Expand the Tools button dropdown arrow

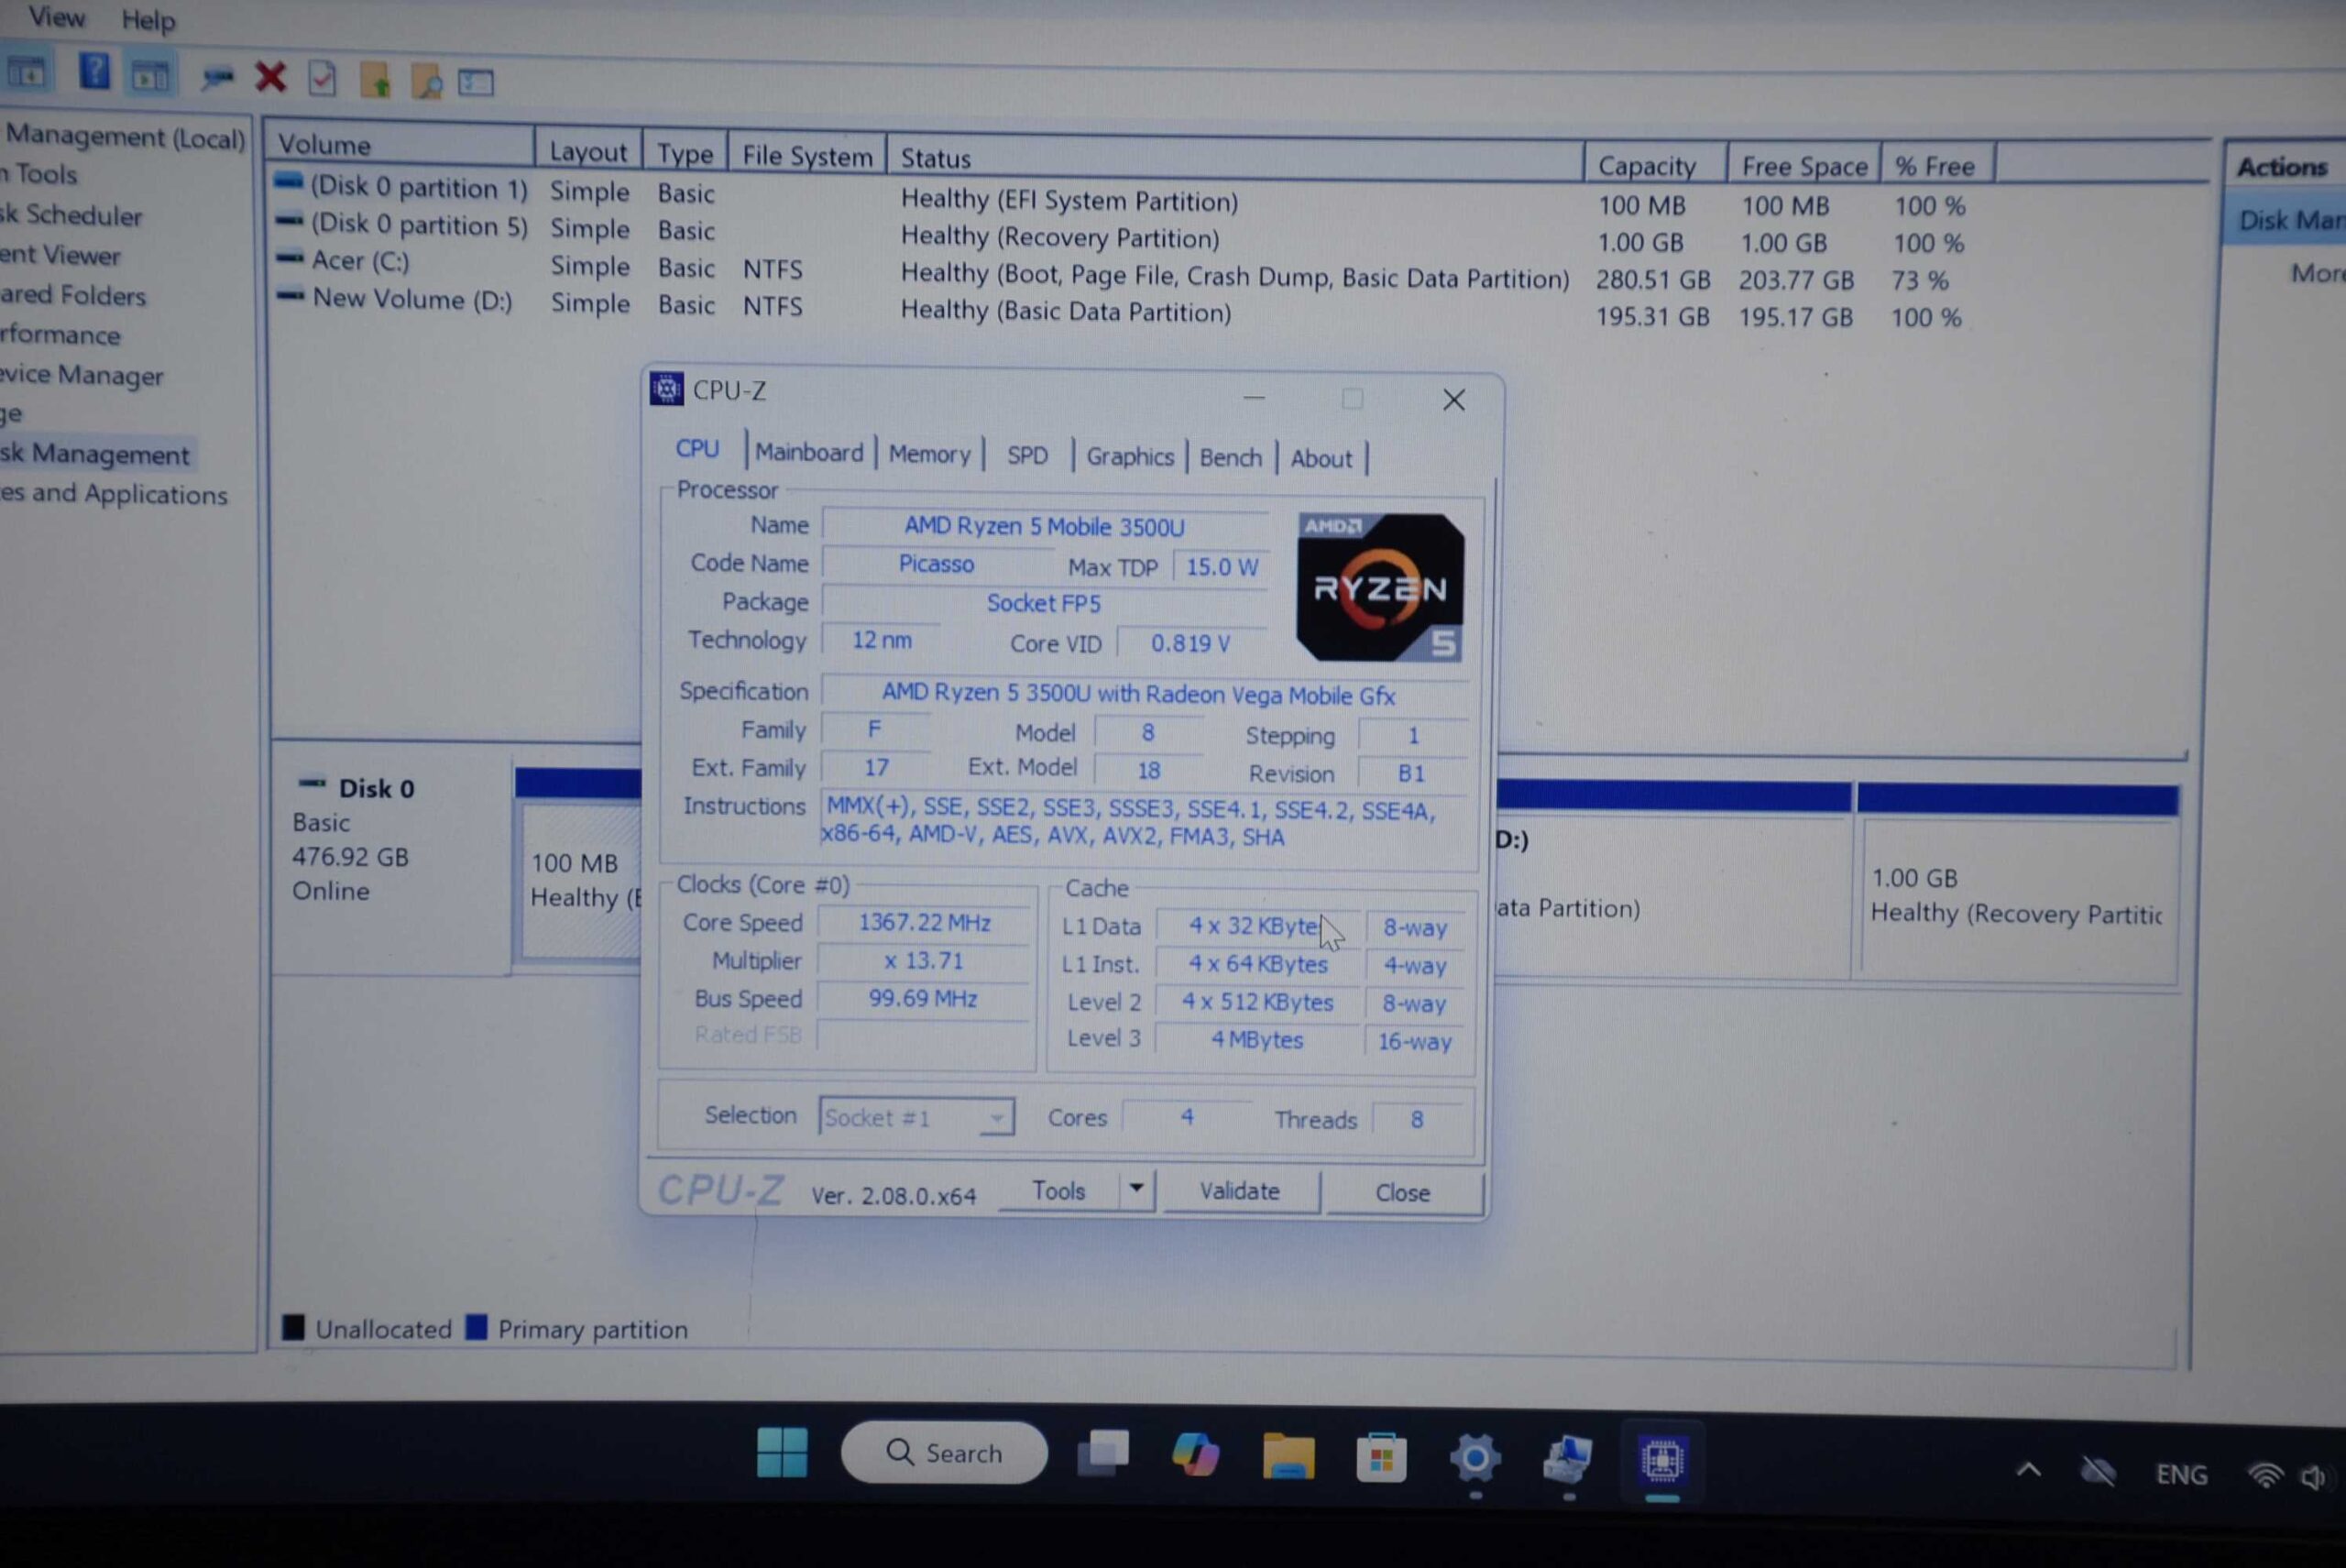[1136, 1189]
